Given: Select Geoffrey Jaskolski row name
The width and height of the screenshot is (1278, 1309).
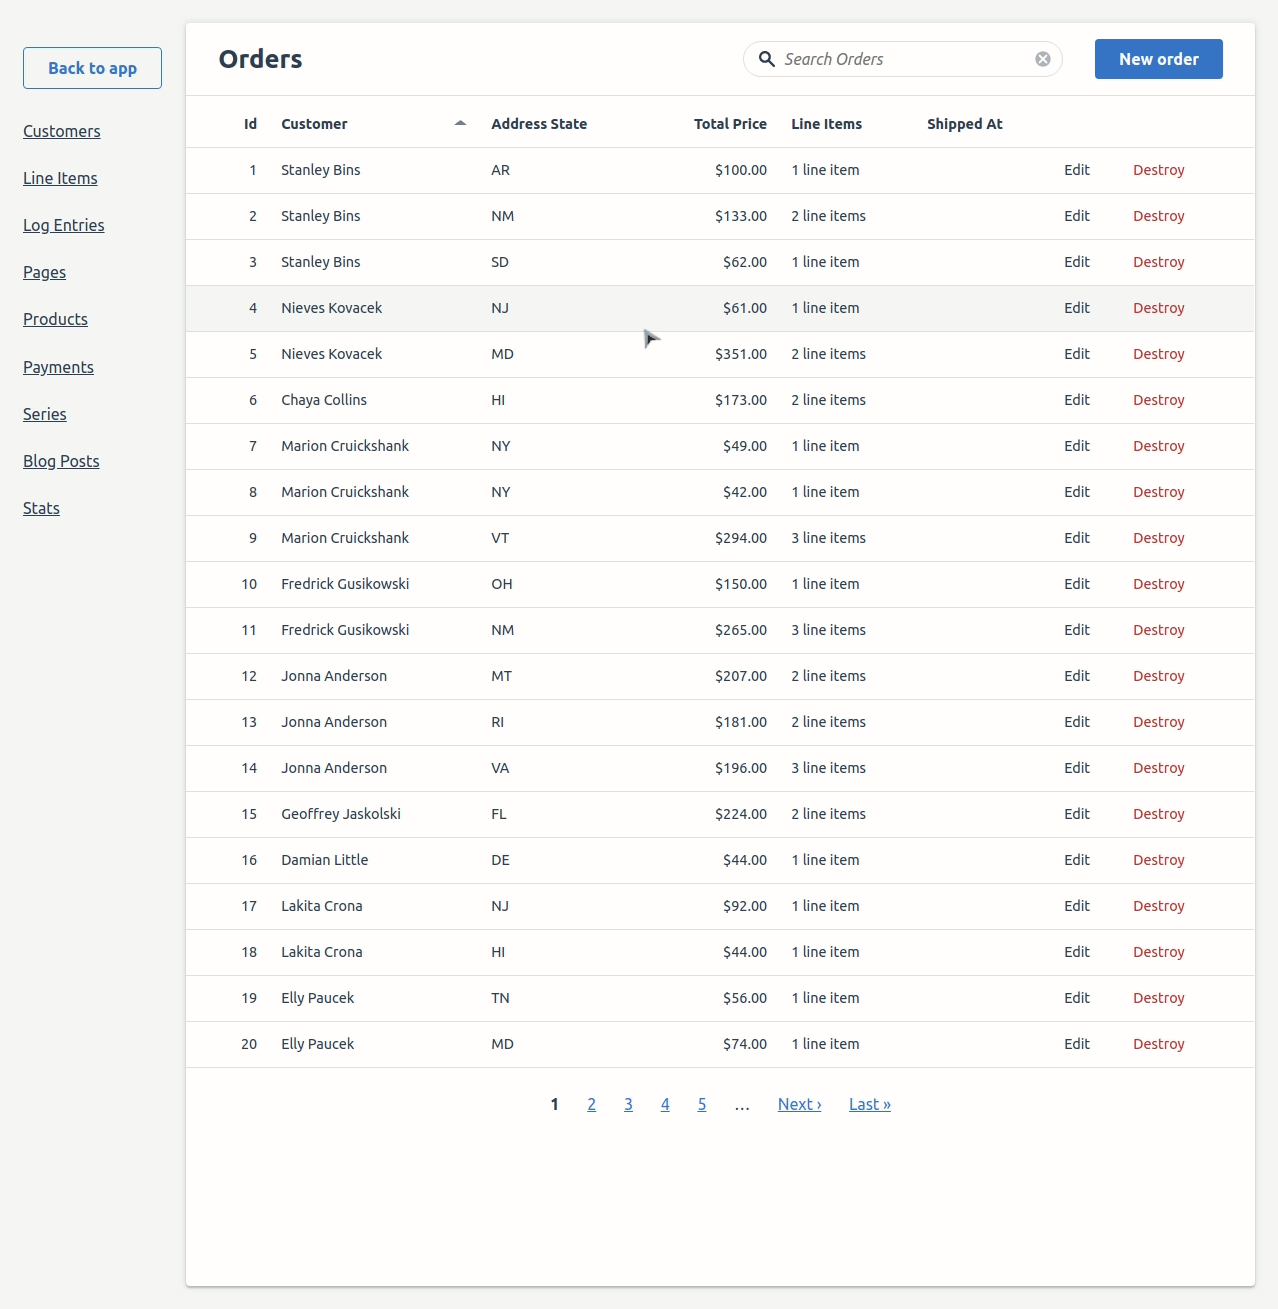Looking at the screenshot, I should click(x=341, y=814).
